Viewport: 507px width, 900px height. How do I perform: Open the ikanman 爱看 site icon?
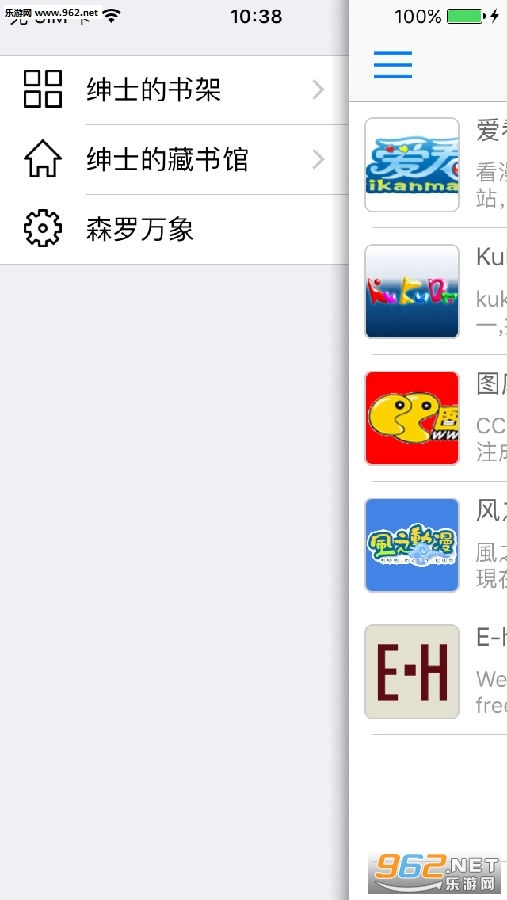pyautogui.click(x=412, y=165)
